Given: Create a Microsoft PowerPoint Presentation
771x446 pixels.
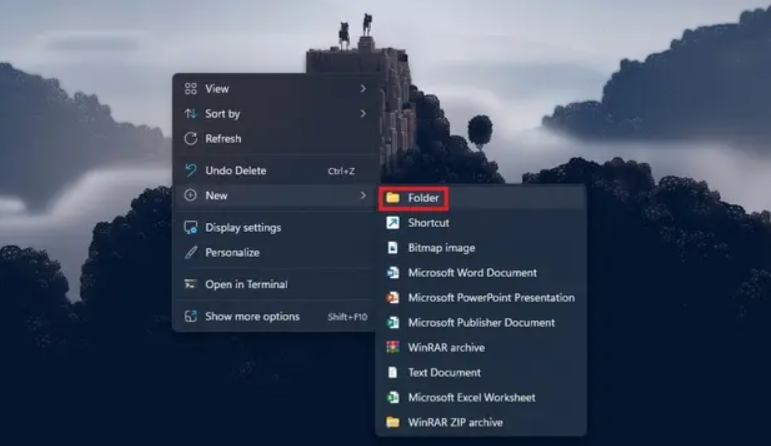Looking at the screenshot, I should [x=481, y=297].
